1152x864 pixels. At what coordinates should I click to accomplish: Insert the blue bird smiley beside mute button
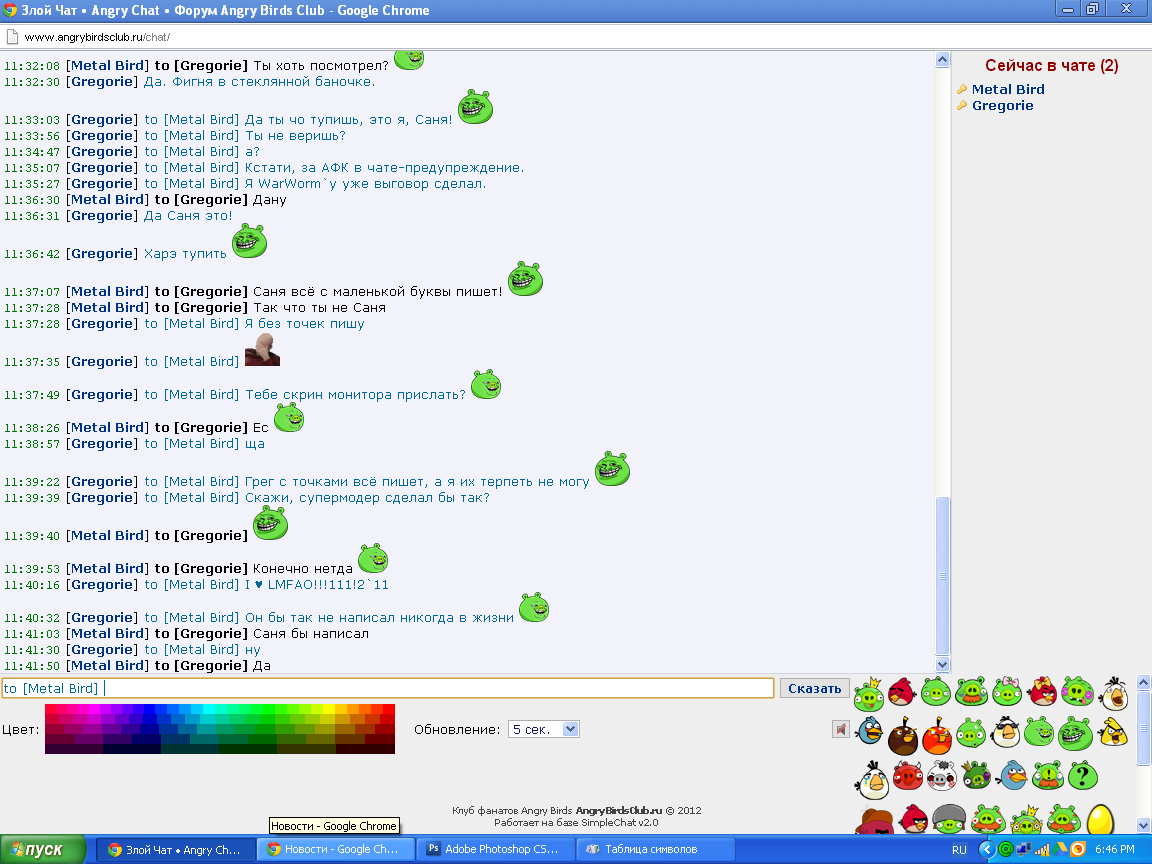coord(870,731)
